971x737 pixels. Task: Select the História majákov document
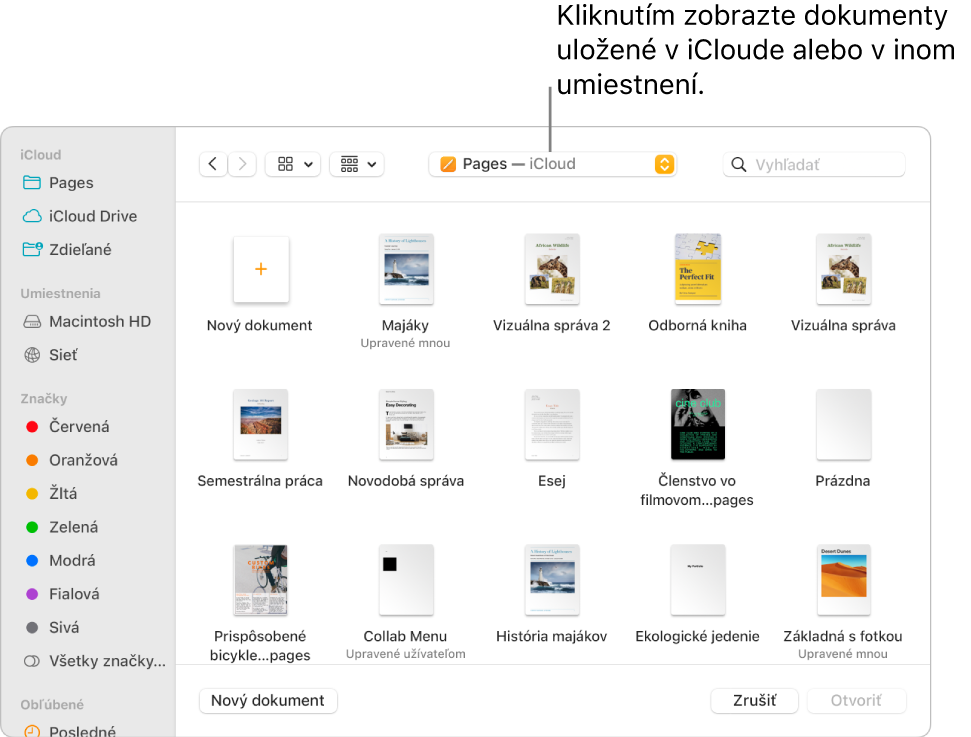[552, 580]
